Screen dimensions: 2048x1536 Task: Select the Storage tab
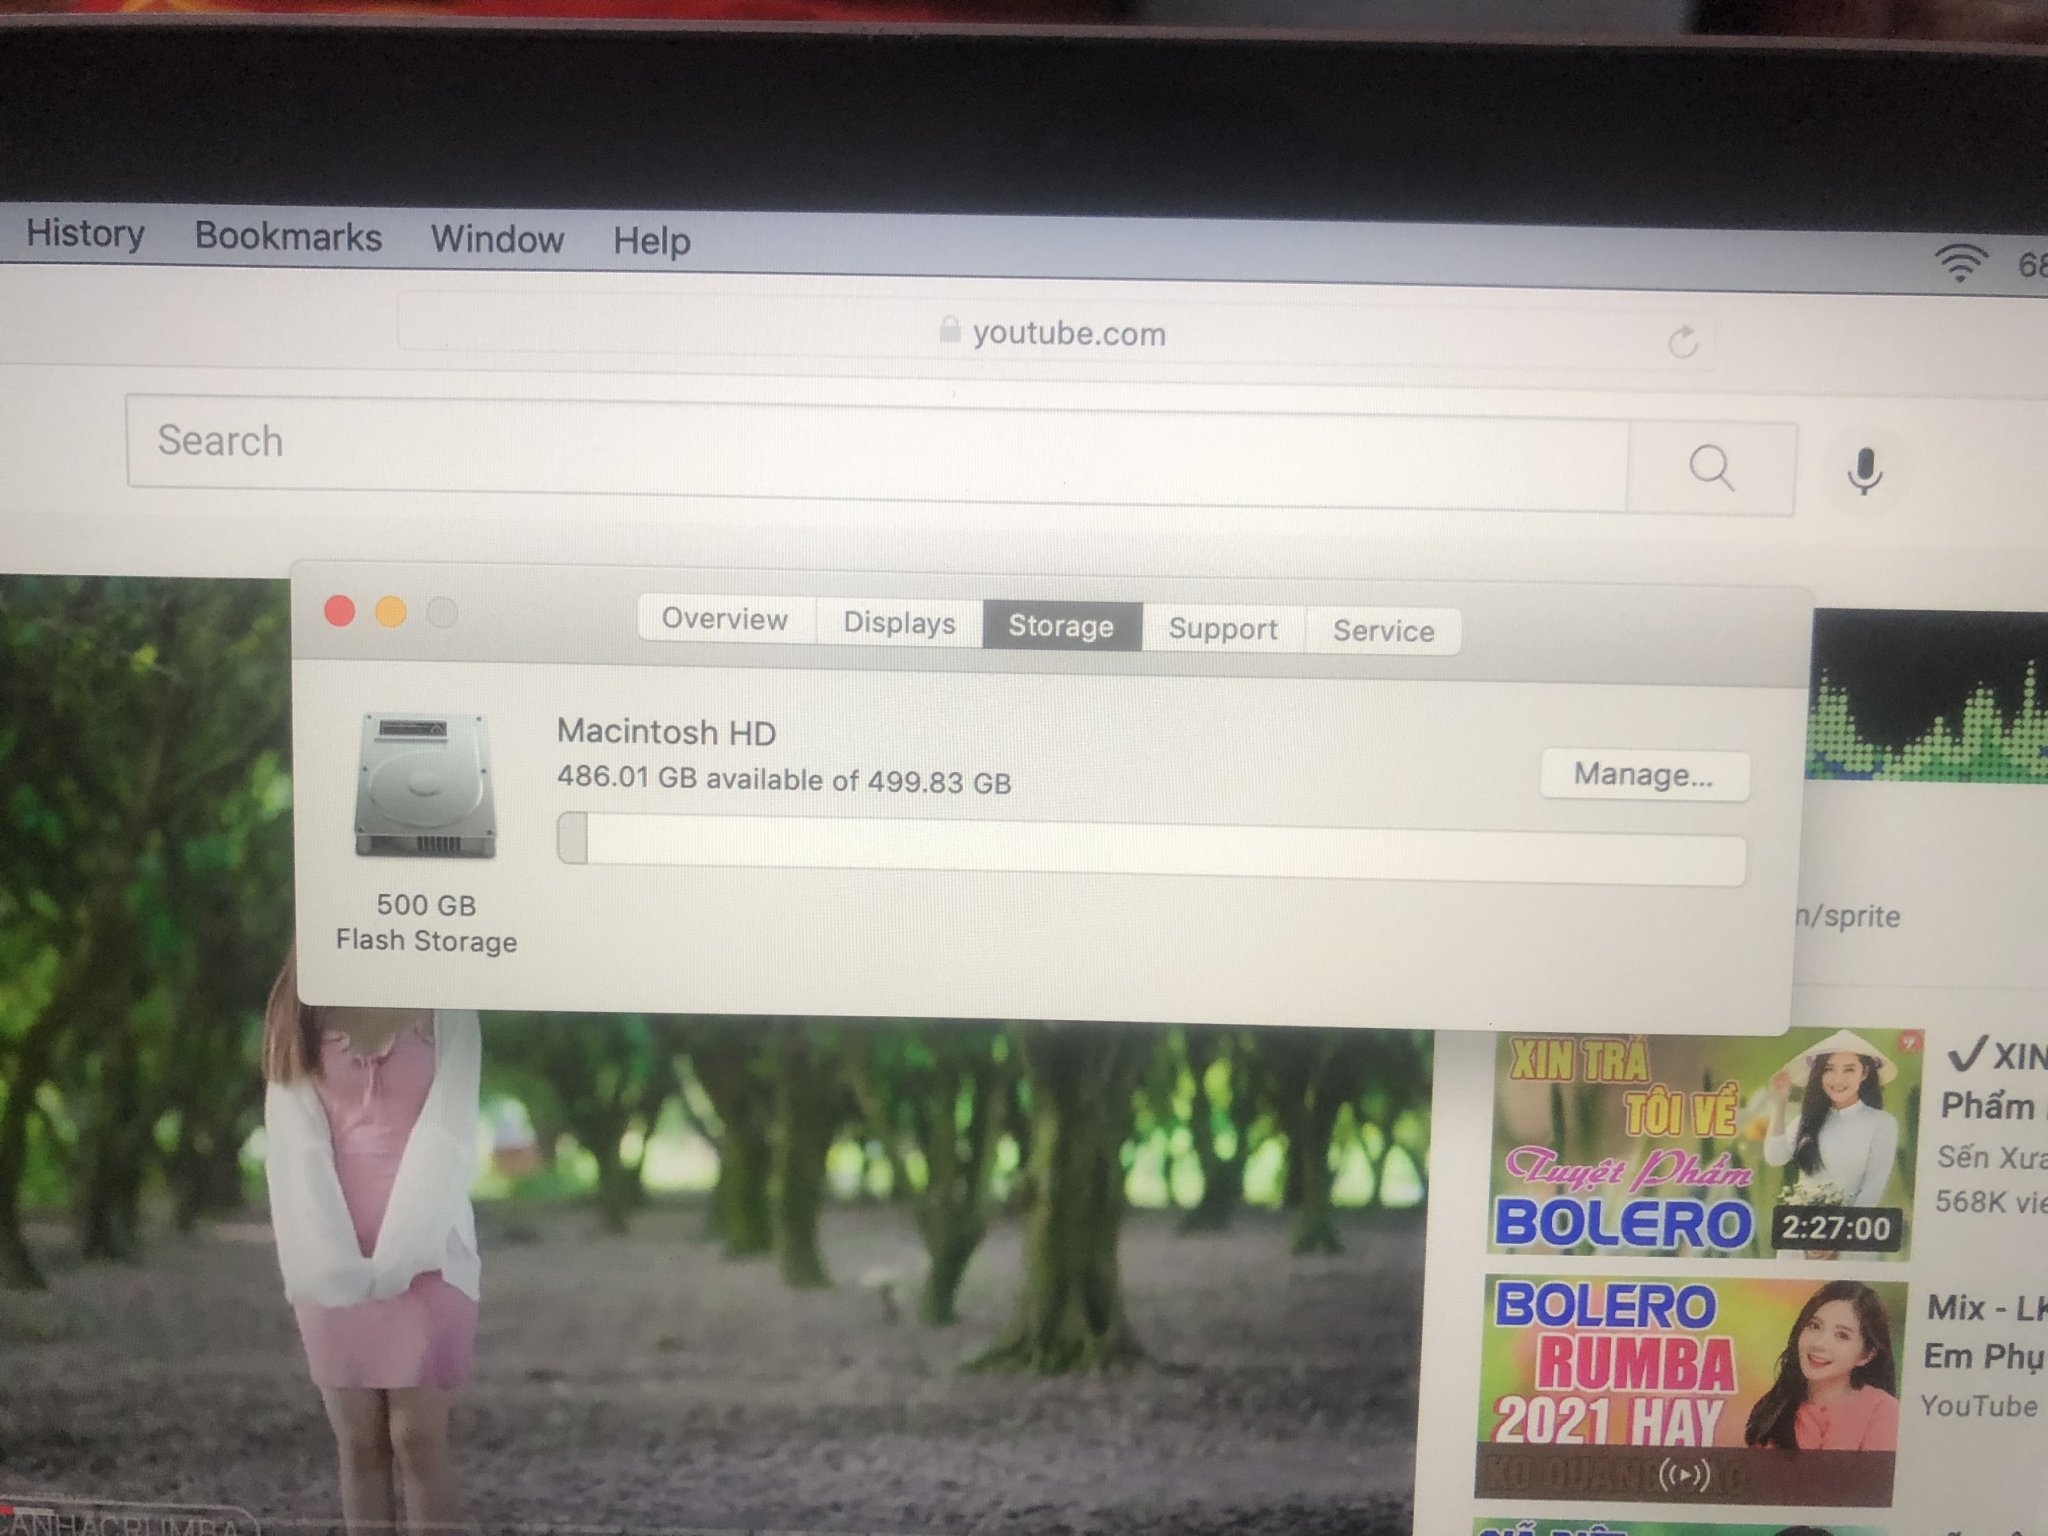click(x=1061, y=626)
